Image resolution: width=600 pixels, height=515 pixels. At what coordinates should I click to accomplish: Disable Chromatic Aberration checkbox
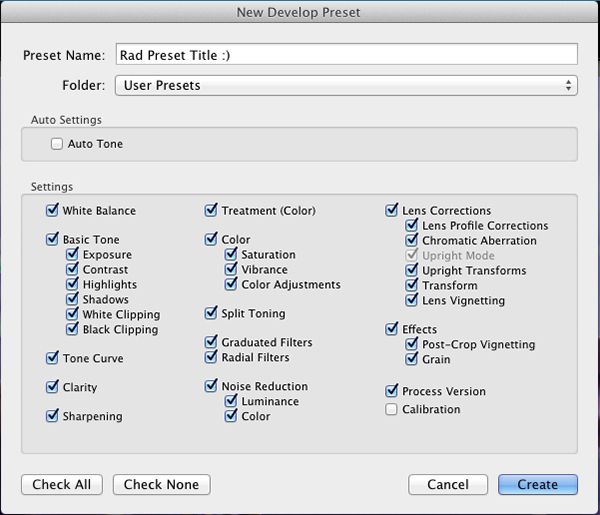click(411, 240)
